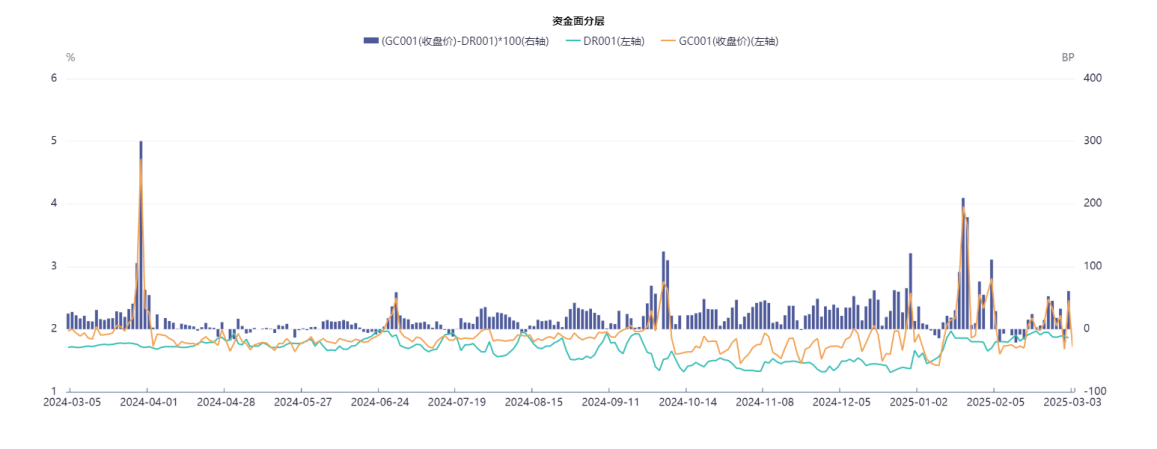Click the 2024-06-24 x-axis date label

(x=379, y=402)
